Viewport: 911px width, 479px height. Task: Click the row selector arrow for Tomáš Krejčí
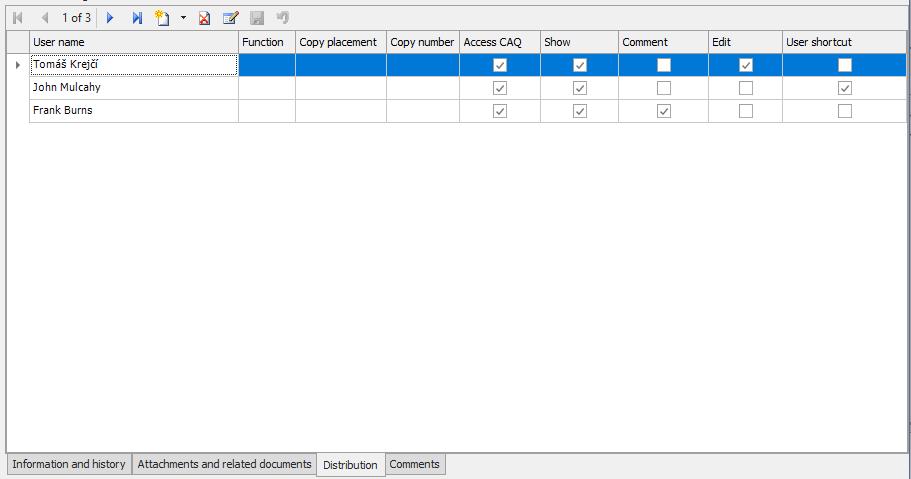pos(18,65)
